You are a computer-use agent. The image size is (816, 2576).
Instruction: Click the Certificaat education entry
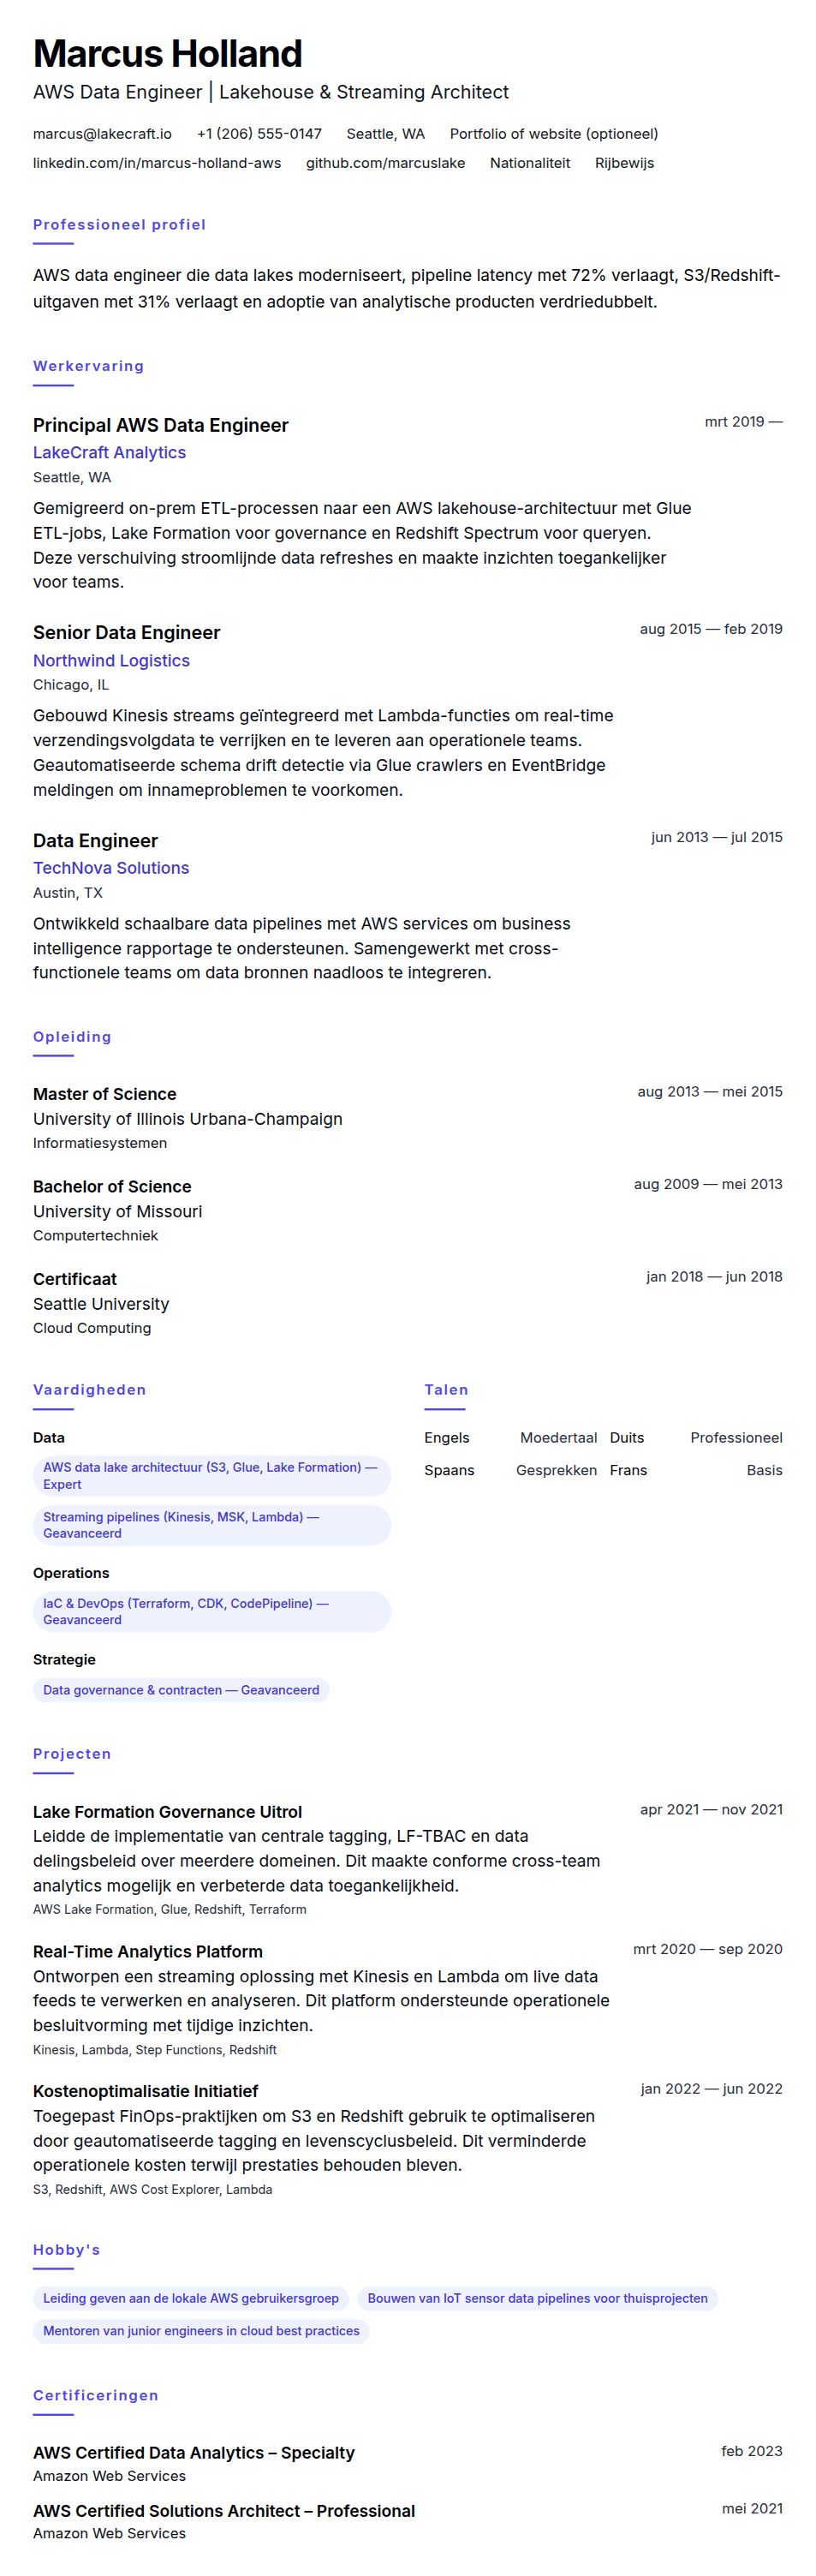tap(75, 1278)
